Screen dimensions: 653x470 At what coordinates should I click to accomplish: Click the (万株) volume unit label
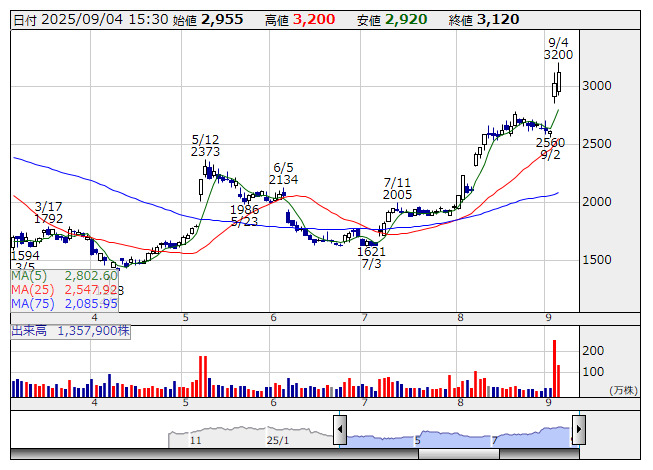[623, 390]
